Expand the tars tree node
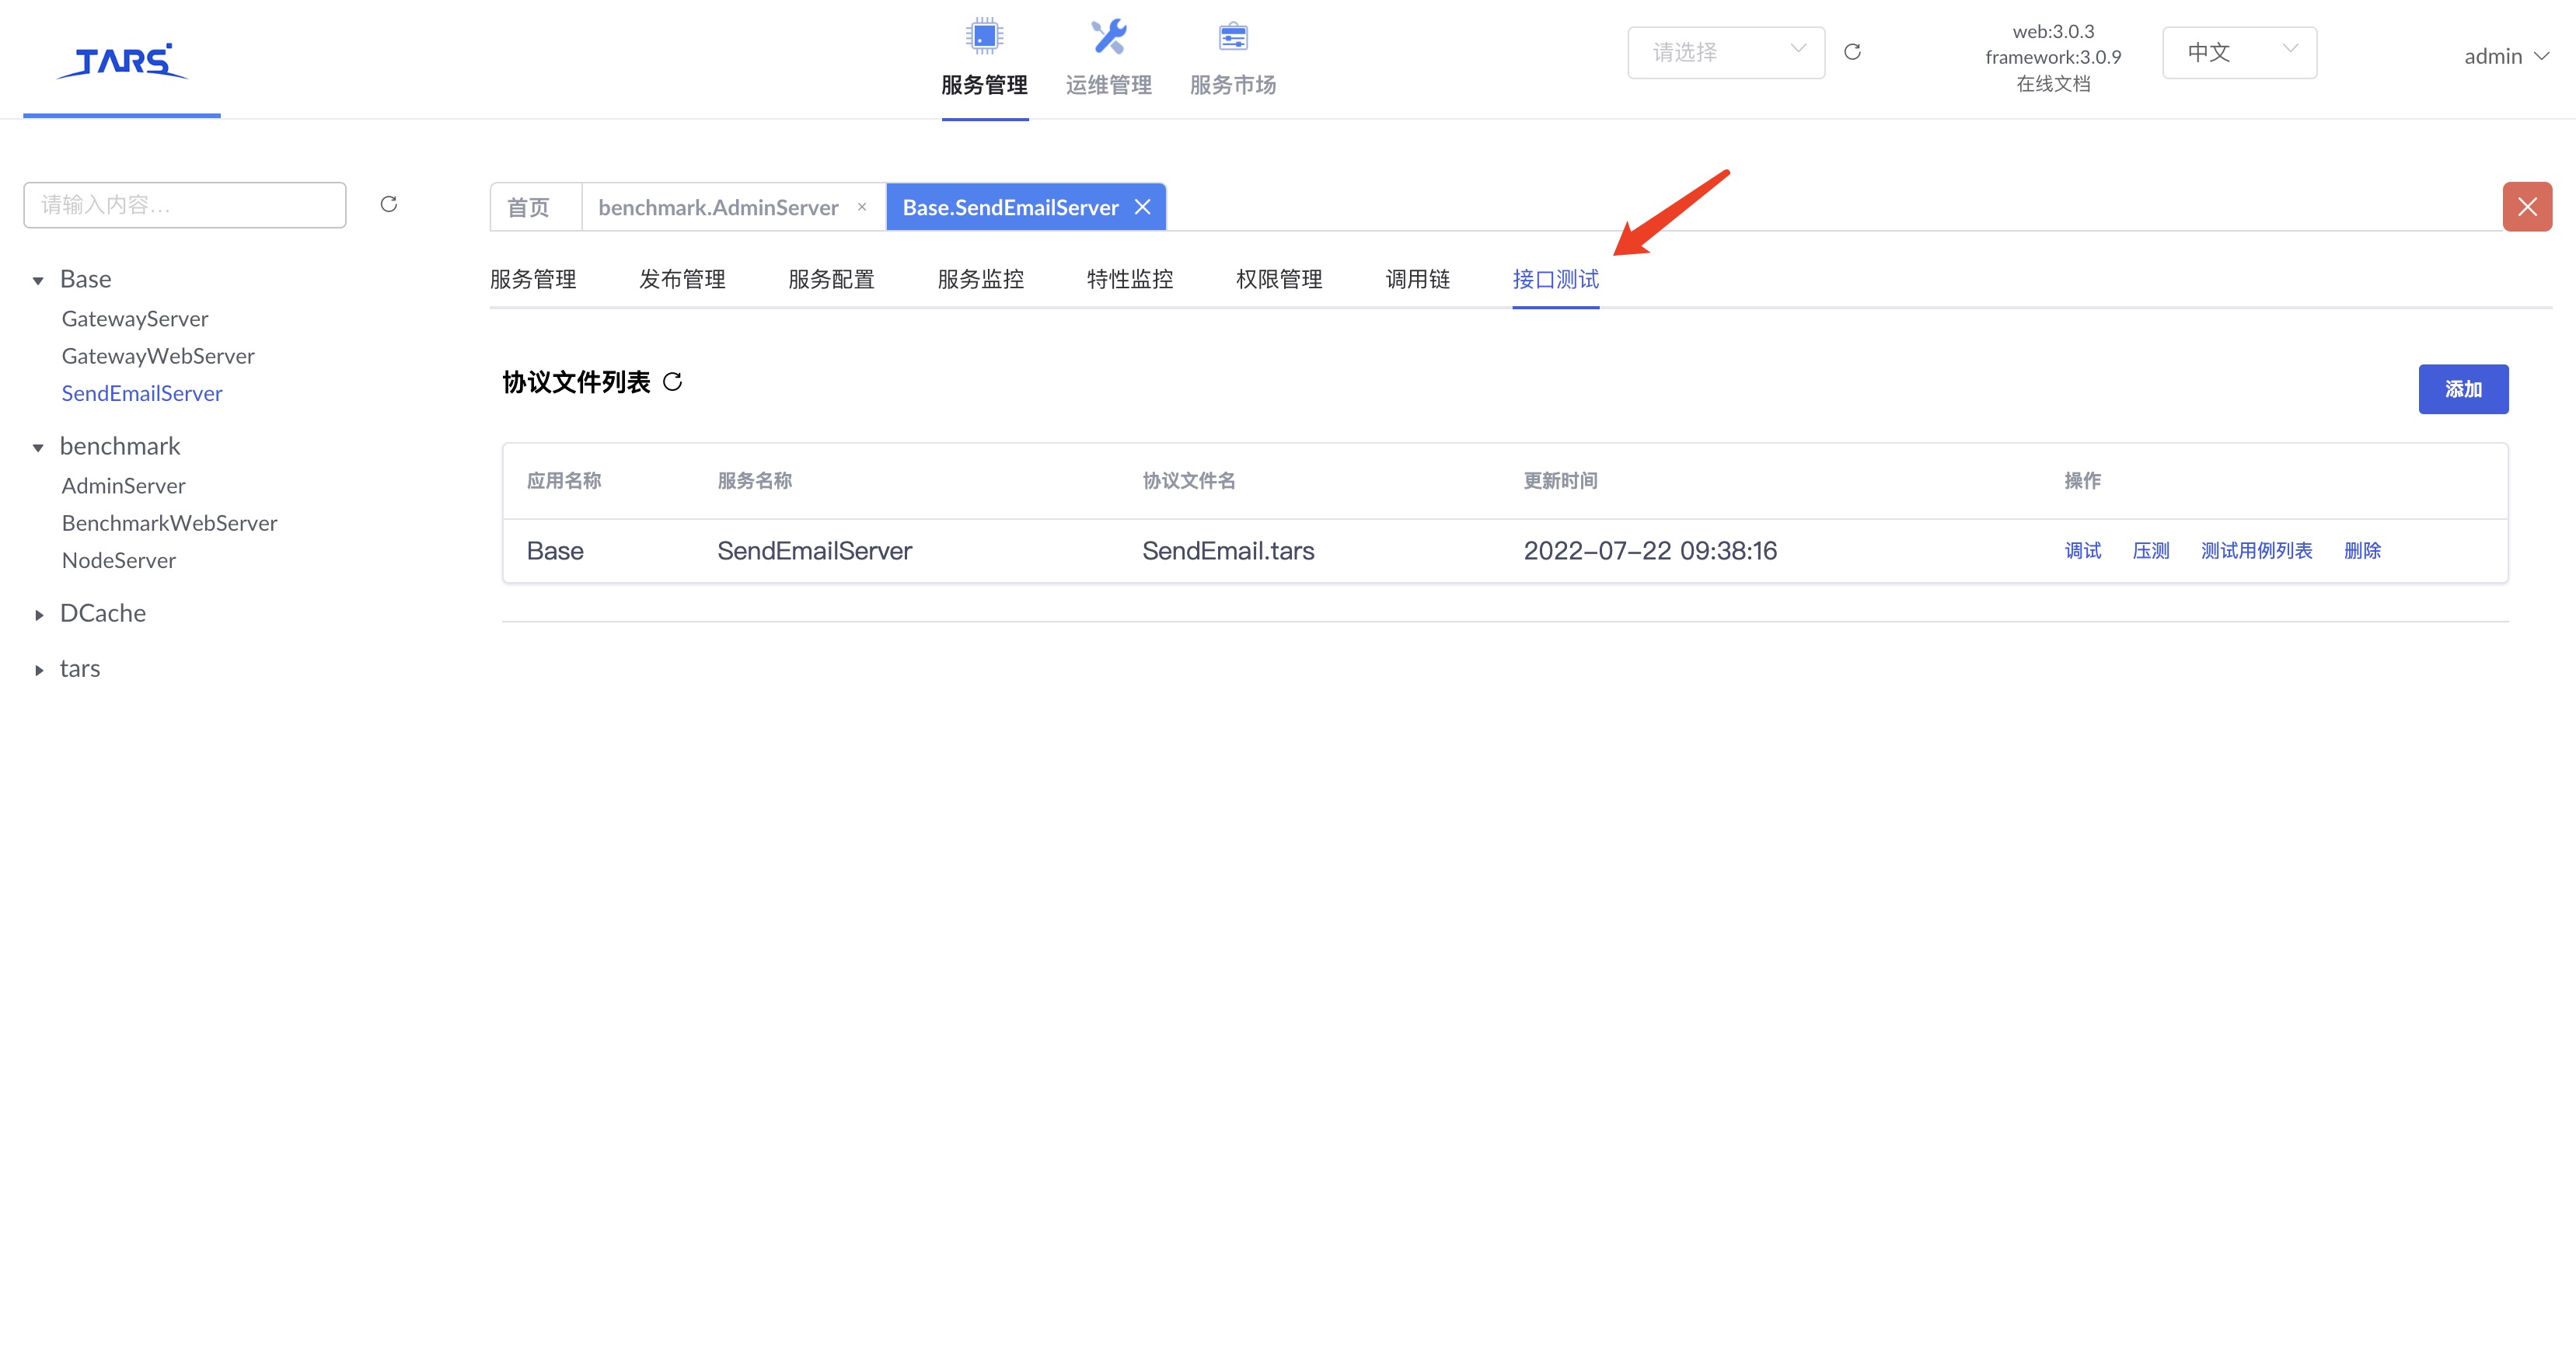 coord(38,670)
